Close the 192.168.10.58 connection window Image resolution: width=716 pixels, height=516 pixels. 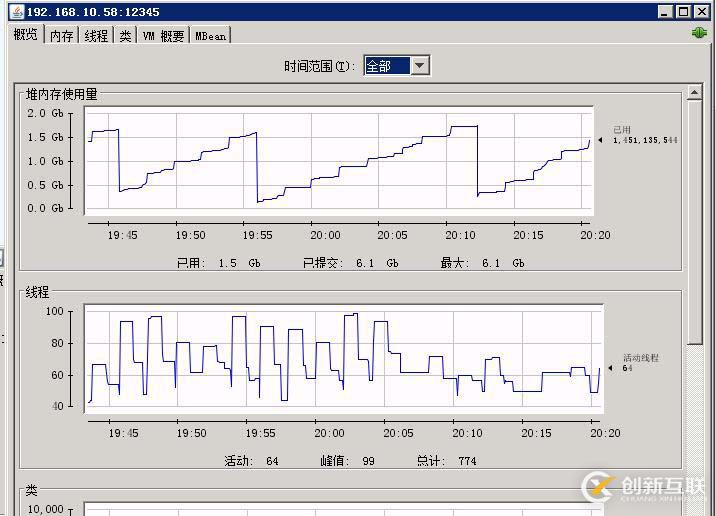pos(701,12)
